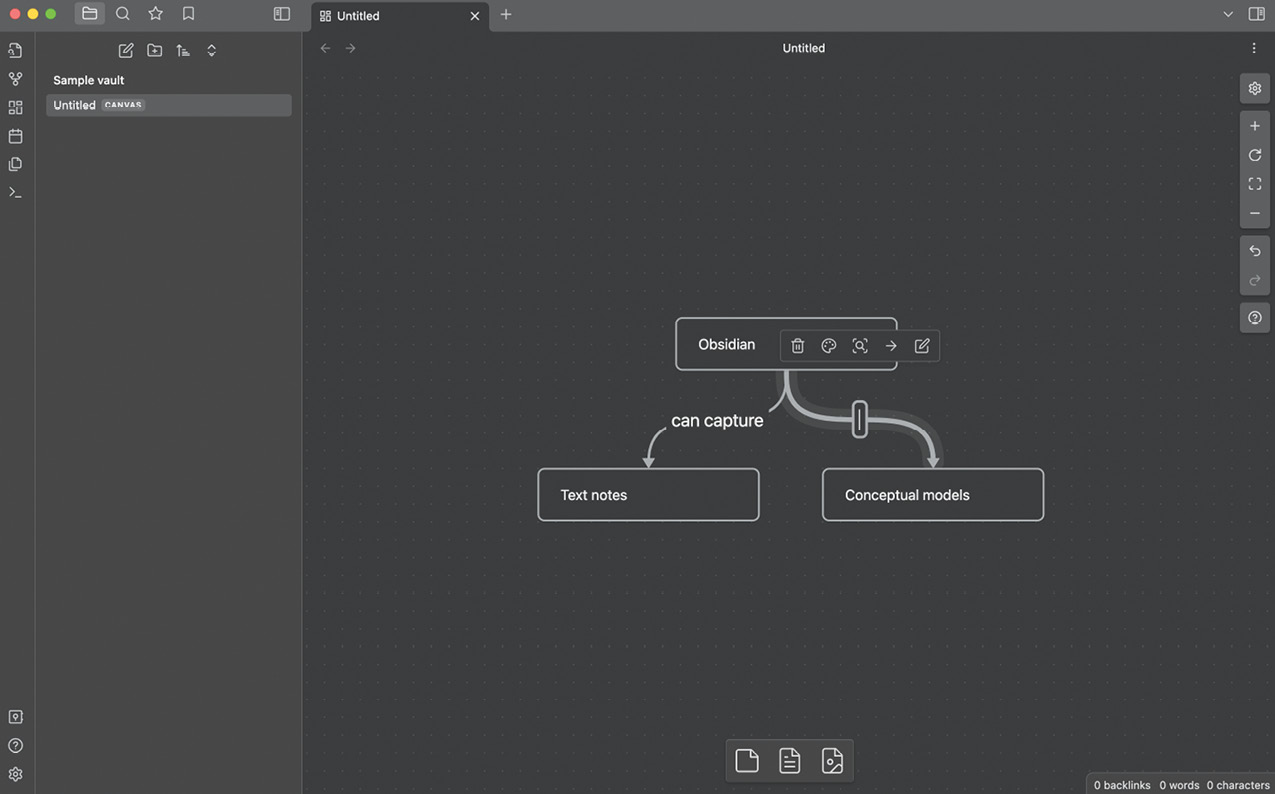
Task: Undo the last canvas action
Action: tap(1254, 251)
